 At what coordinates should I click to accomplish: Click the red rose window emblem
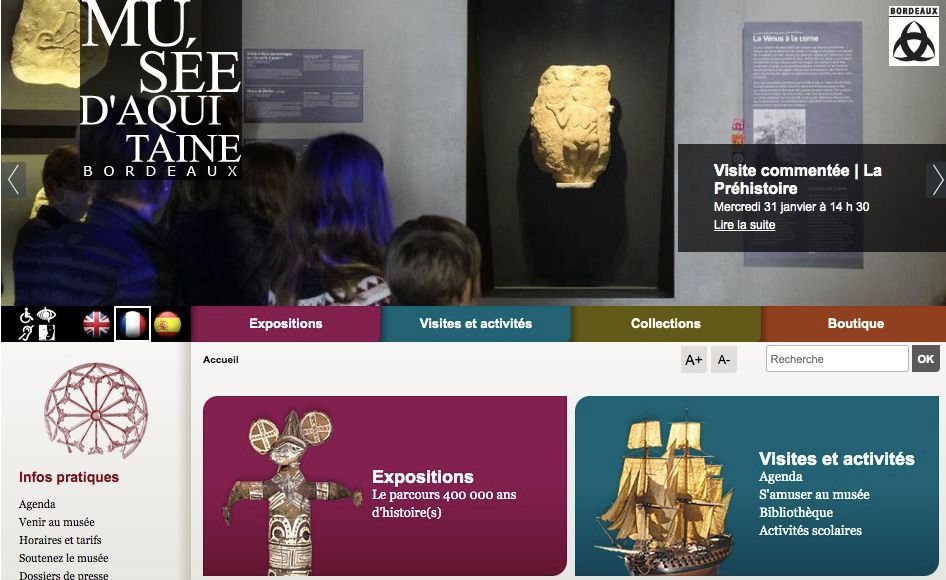[96, 410]
